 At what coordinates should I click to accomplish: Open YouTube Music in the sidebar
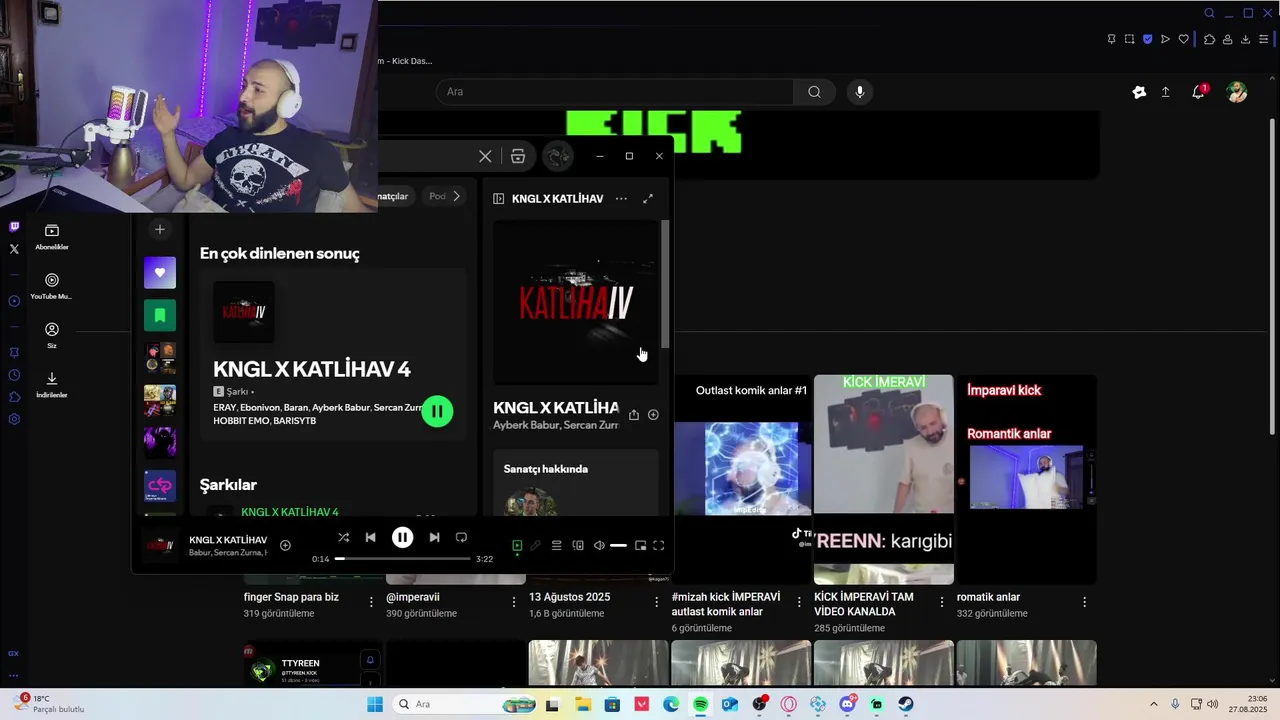(52, 286)
